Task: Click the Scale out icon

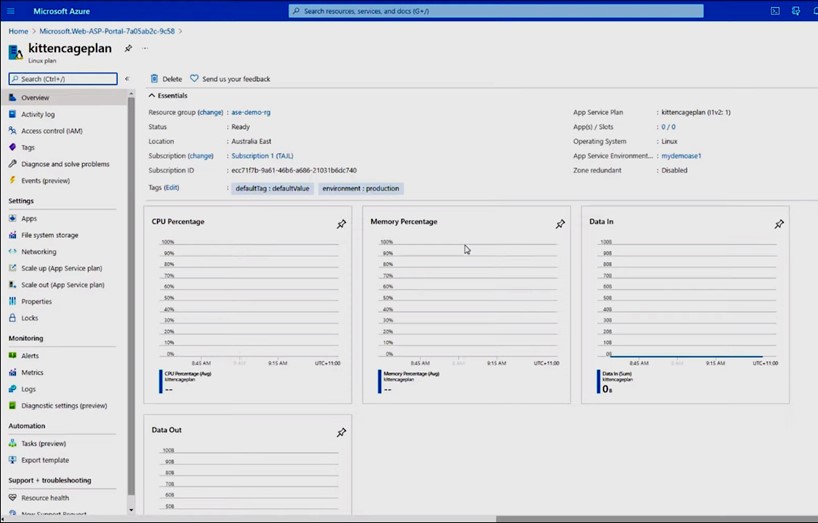Action: point(13,285)
